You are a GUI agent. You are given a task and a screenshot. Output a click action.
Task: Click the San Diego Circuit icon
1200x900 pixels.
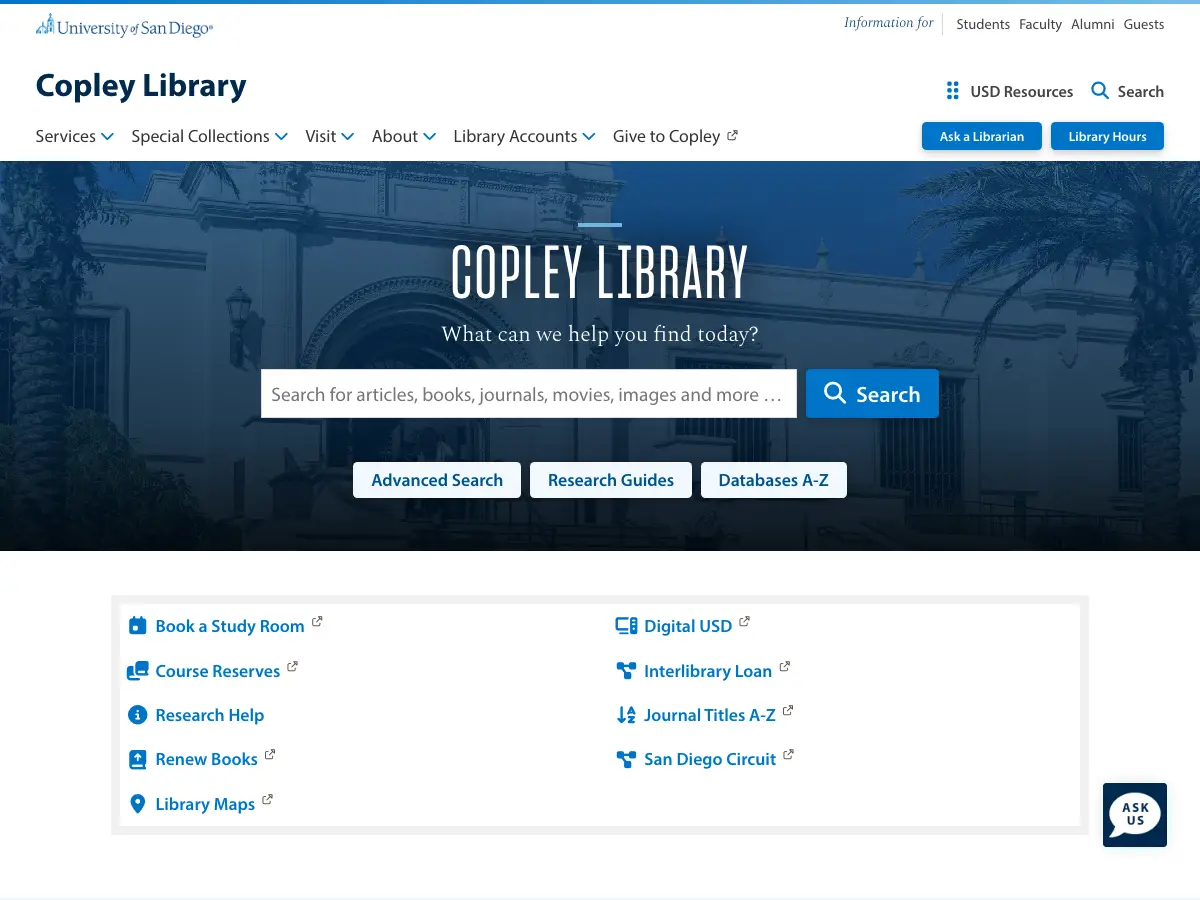click(x=626, y=759)
